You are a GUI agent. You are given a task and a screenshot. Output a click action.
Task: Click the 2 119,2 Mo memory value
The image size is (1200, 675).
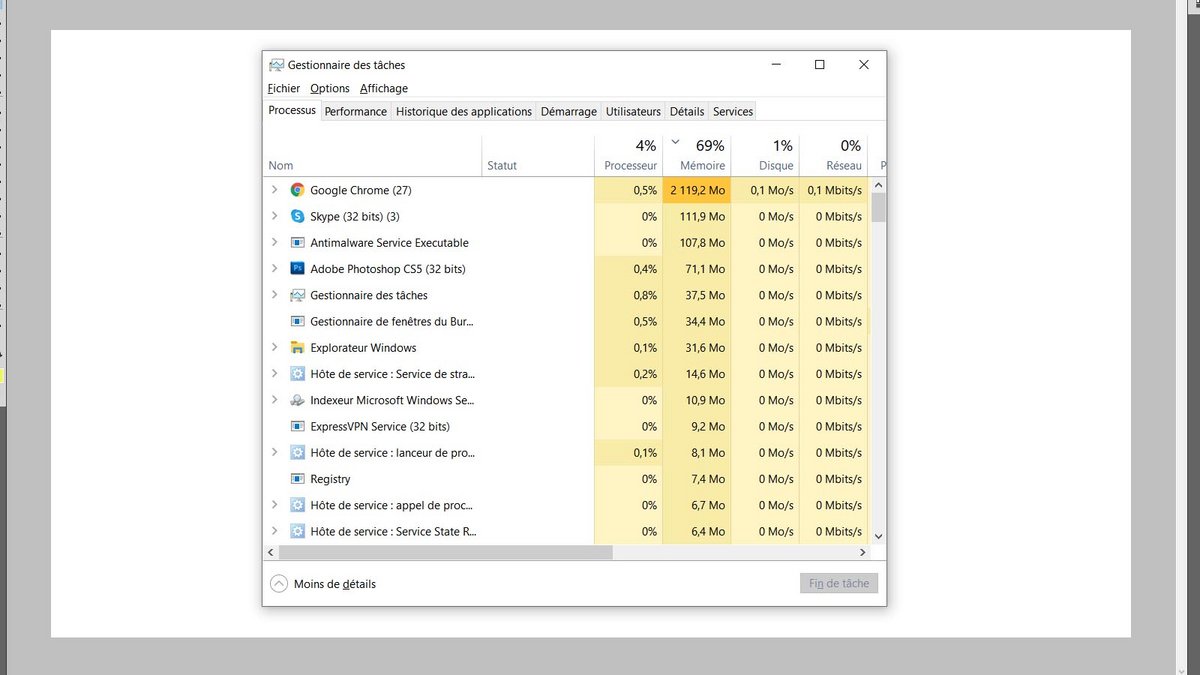coord(697,190)
